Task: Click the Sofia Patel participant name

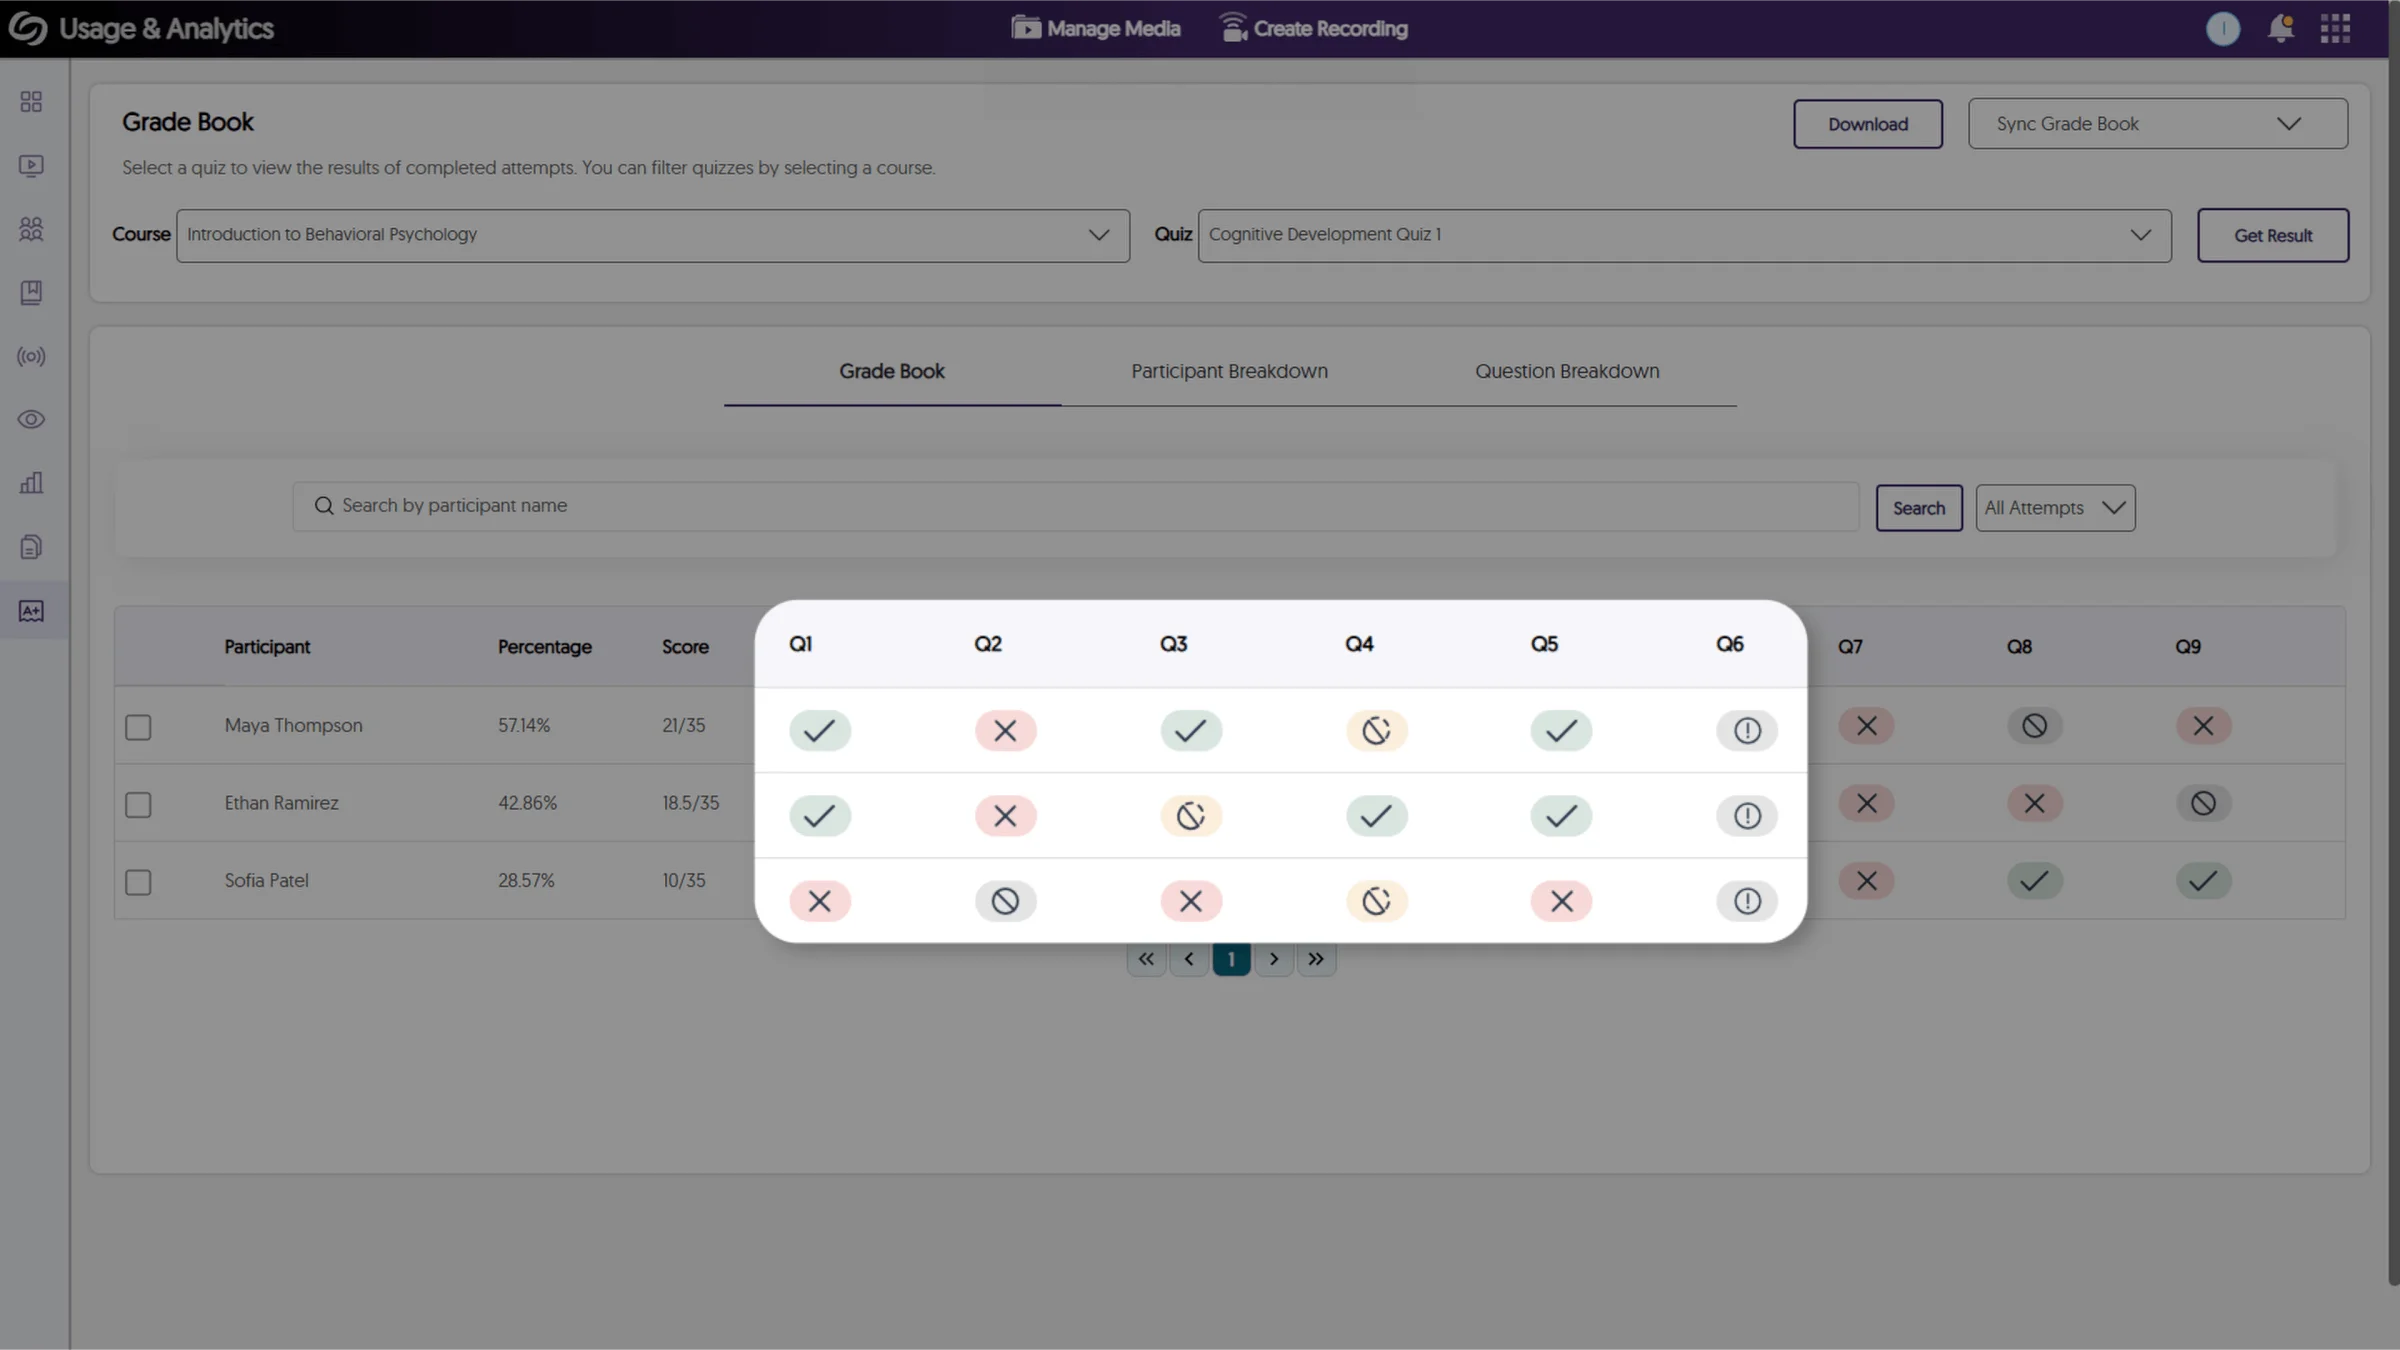Action: [x=266, y=881]
